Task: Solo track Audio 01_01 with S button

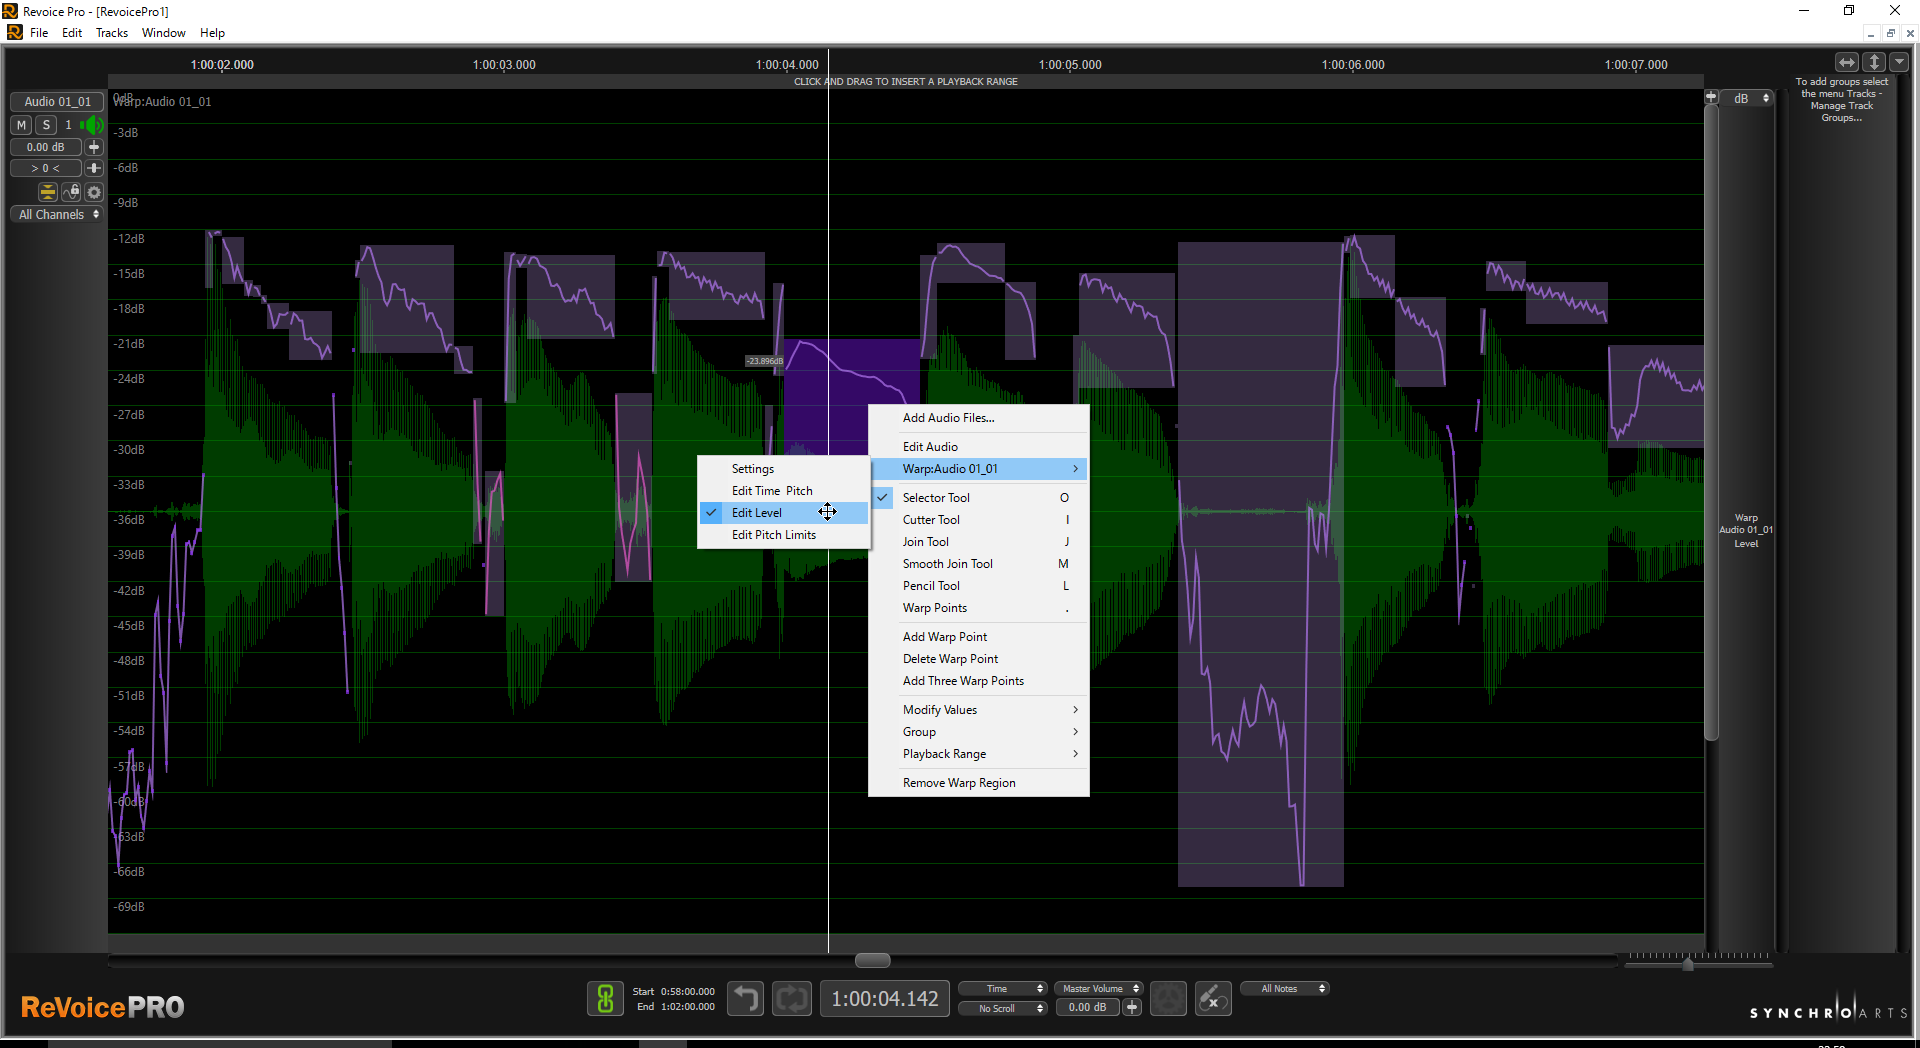Action: pyautogui.click(x=46, y=125)
